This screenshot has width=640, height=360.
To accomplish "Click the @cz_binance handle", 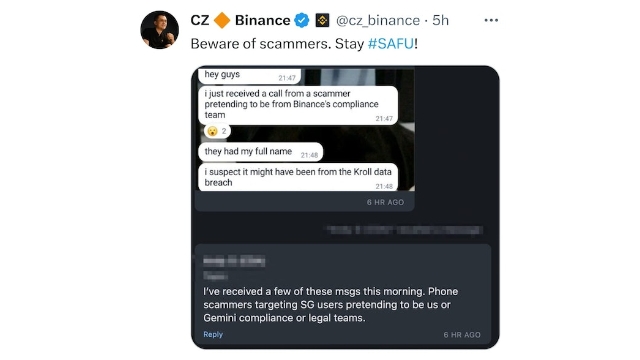I will (x=378, y=20).
